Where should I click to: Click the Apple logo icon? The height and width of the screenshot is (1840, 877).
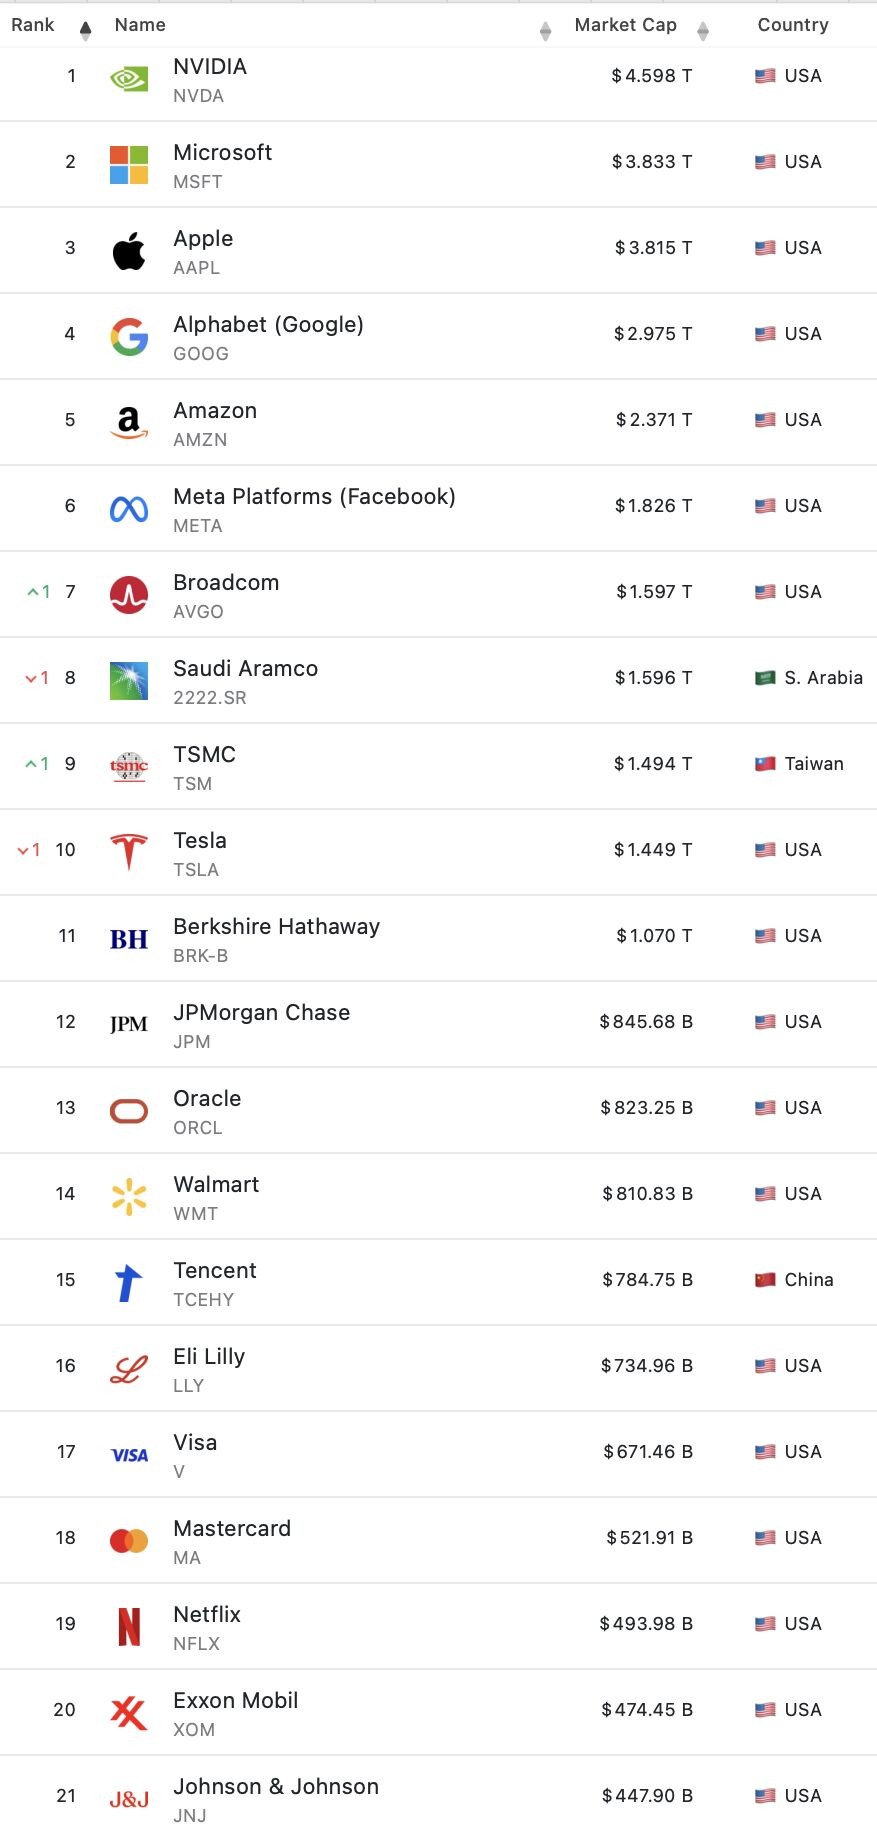[129, 251]
